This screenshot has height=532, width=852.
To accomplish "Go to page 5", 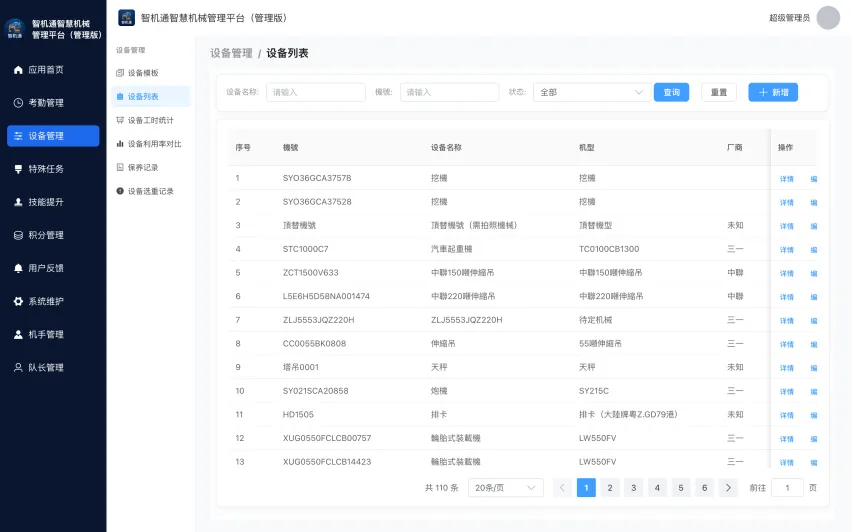I will (681, 488).
